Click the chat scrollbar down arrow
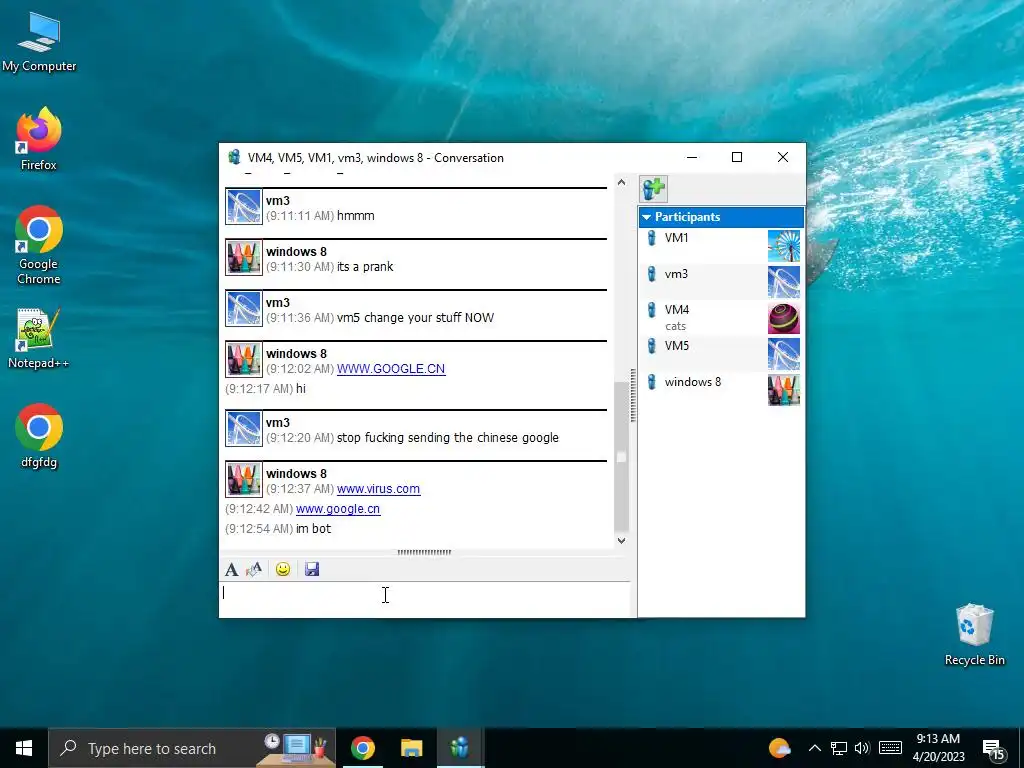The width and height of the screenshot is (1024, 768). click(621, 541)
